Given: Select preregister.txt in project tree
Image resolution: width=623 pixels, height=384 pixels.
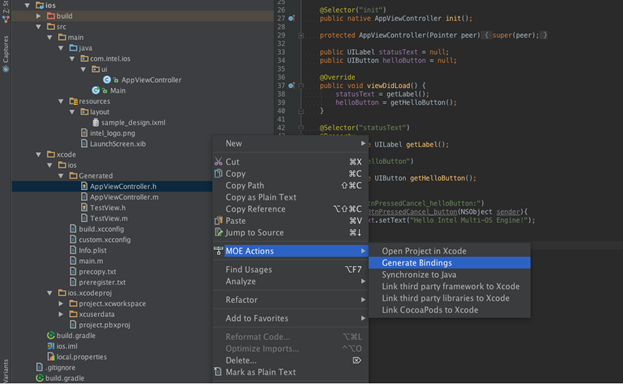Looking at the screenshot, I should 102,282.
